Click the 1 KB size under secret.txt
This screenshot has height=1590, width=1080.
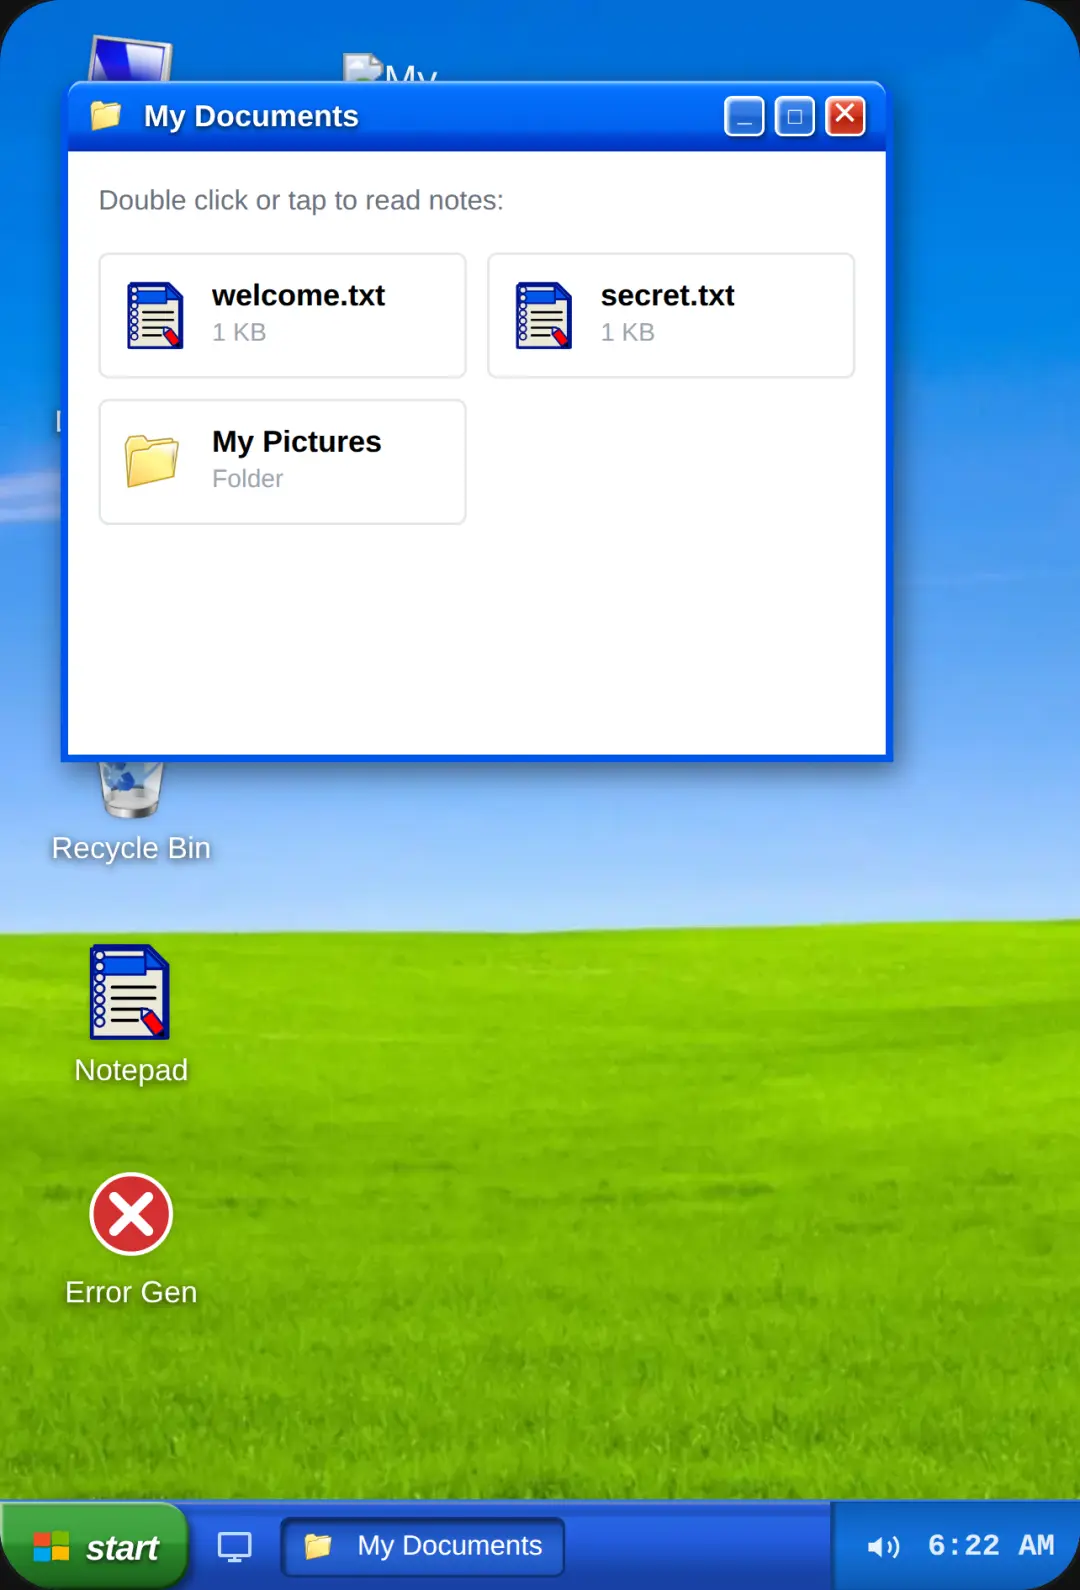(x=628, y=333)
